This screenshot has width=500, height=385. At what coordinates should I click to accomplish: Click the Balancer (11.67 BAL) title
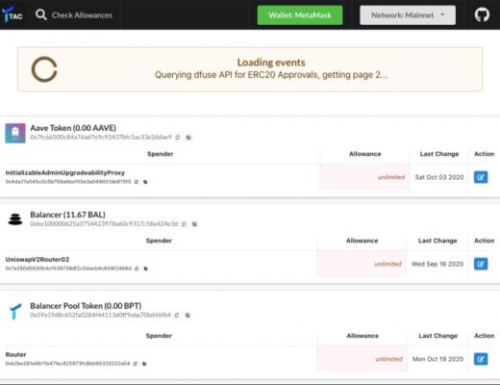coord(68,215)
